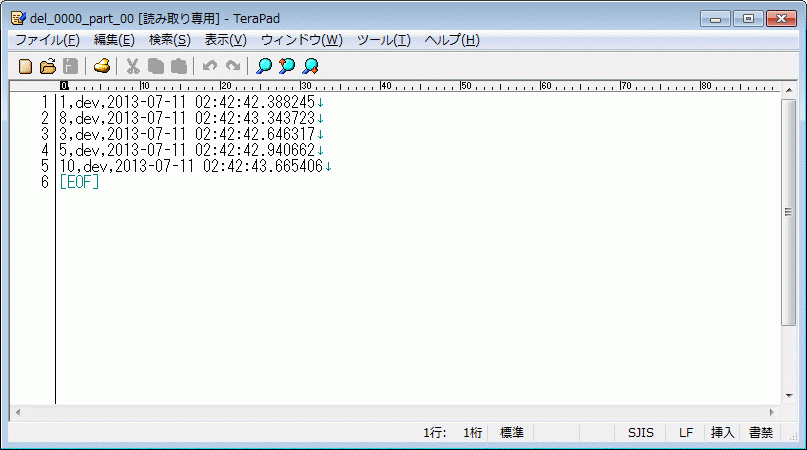
Task: Click the Redo arrow icon
Action: [x=233, y=66]
